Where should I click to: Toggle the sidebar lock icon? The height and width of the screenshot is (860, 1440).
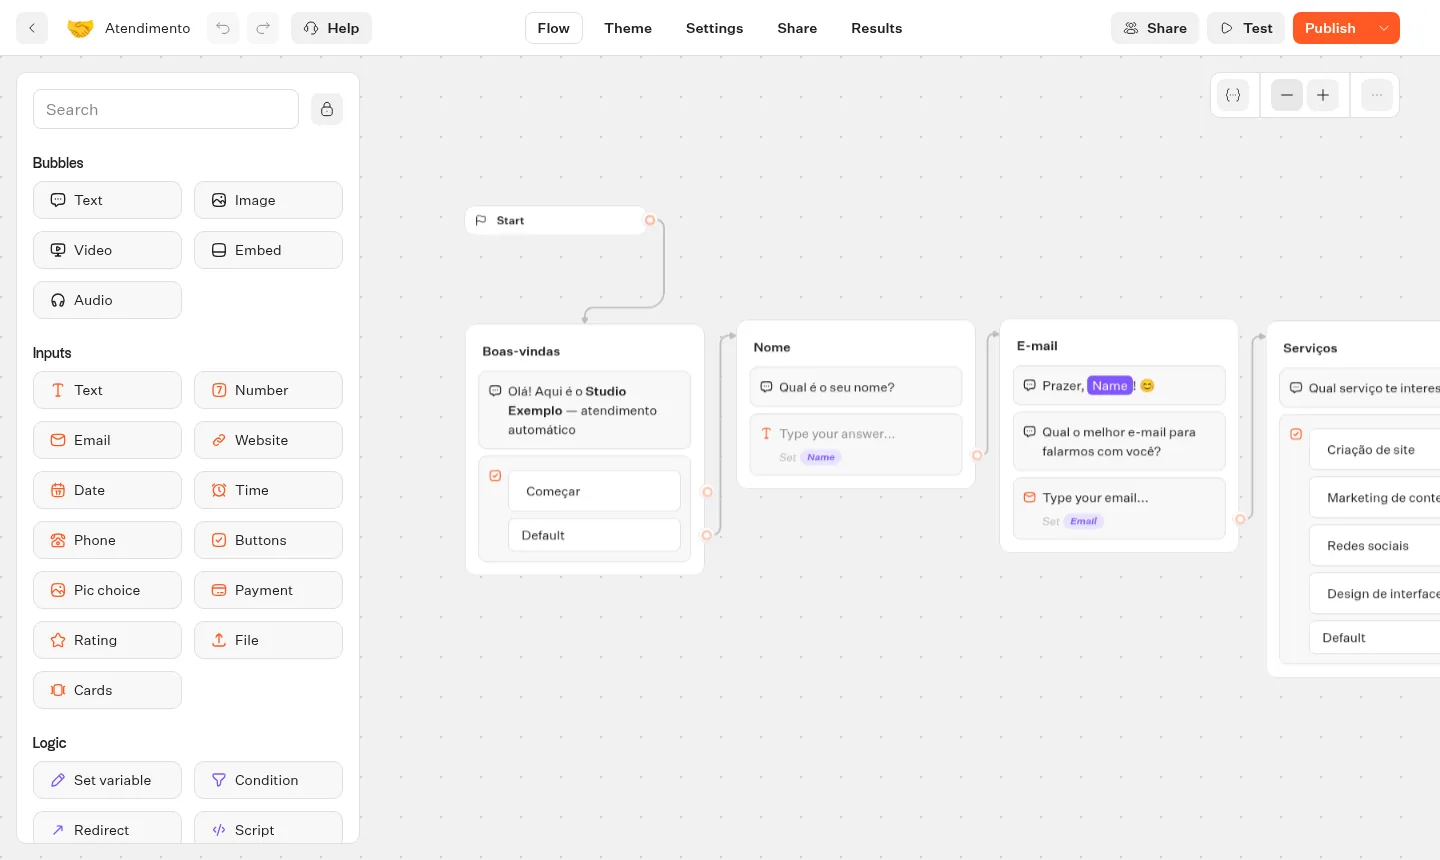pyautogui.click(x=327, y=109)
